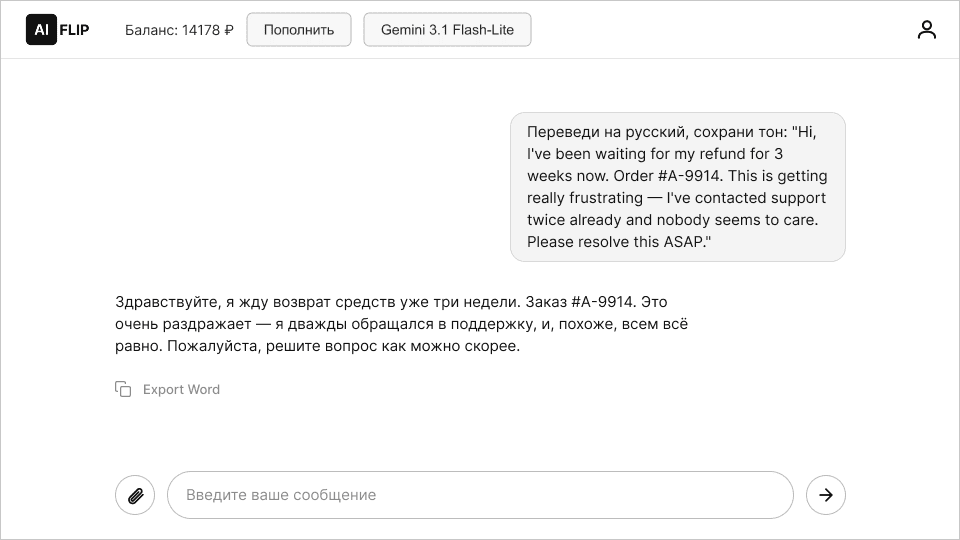Select the user's translation request bubble
The image size is (960, 540).
pos(677,187)
